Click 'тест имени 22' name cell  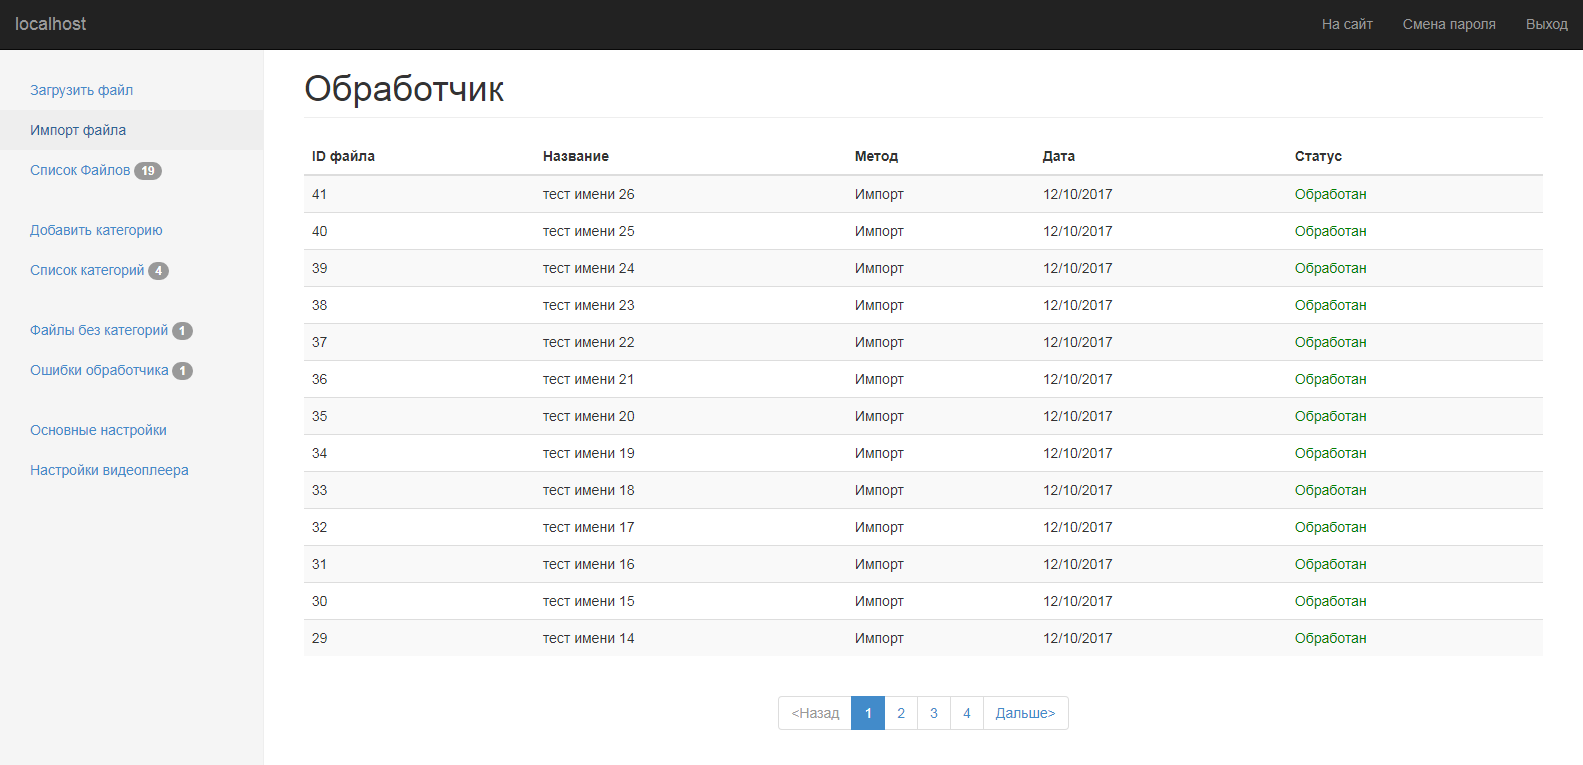tap(589, 342)
